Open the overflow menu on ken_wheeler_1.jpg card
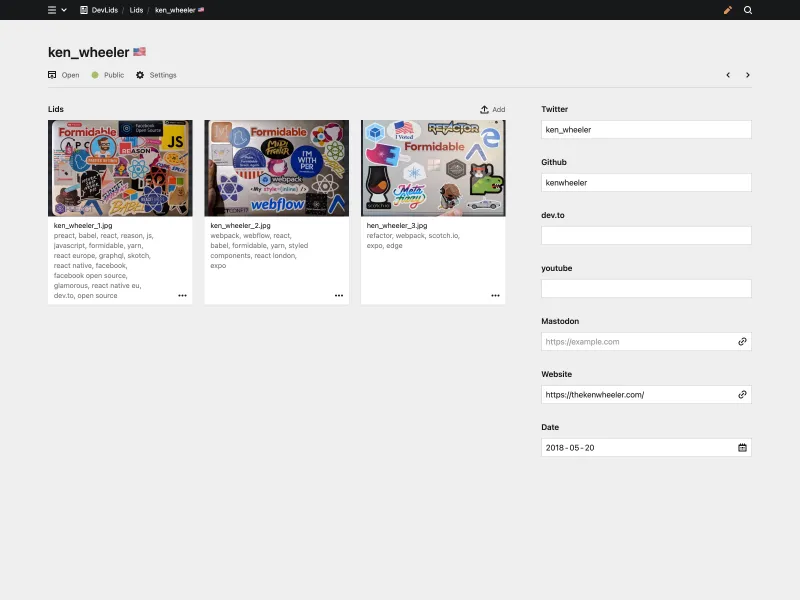 click(183, 295)
